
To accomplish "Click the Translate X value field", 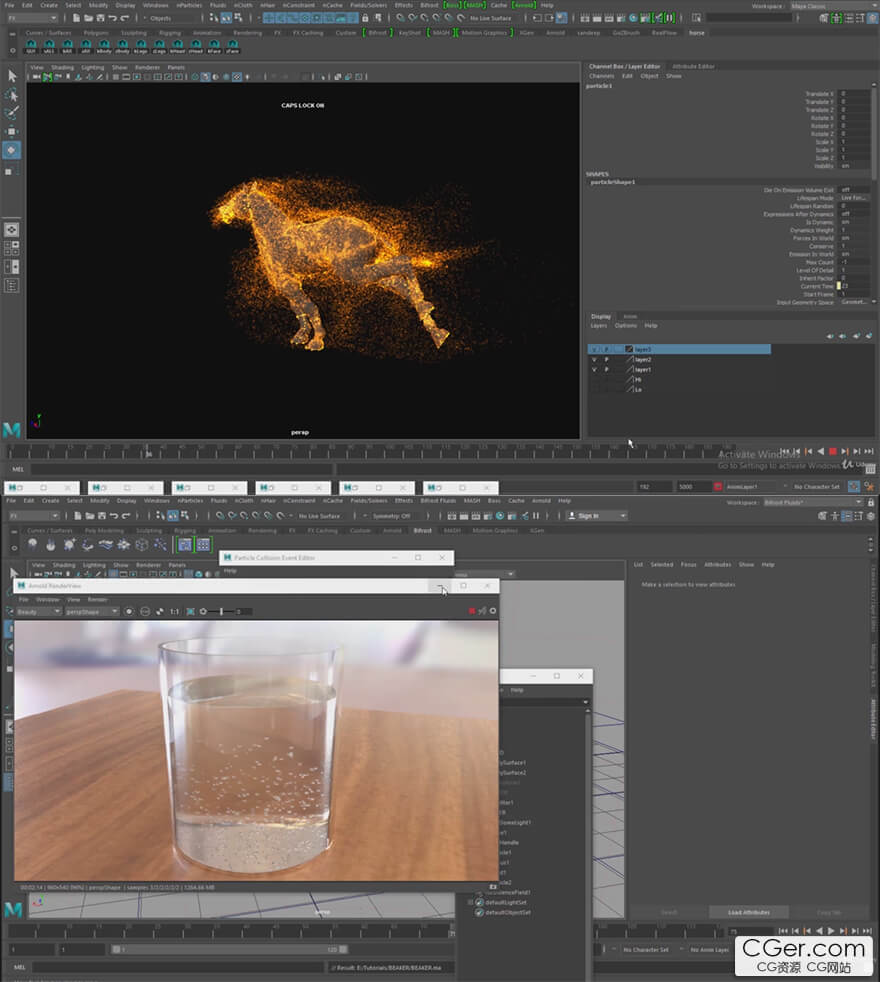I will 854,93.
